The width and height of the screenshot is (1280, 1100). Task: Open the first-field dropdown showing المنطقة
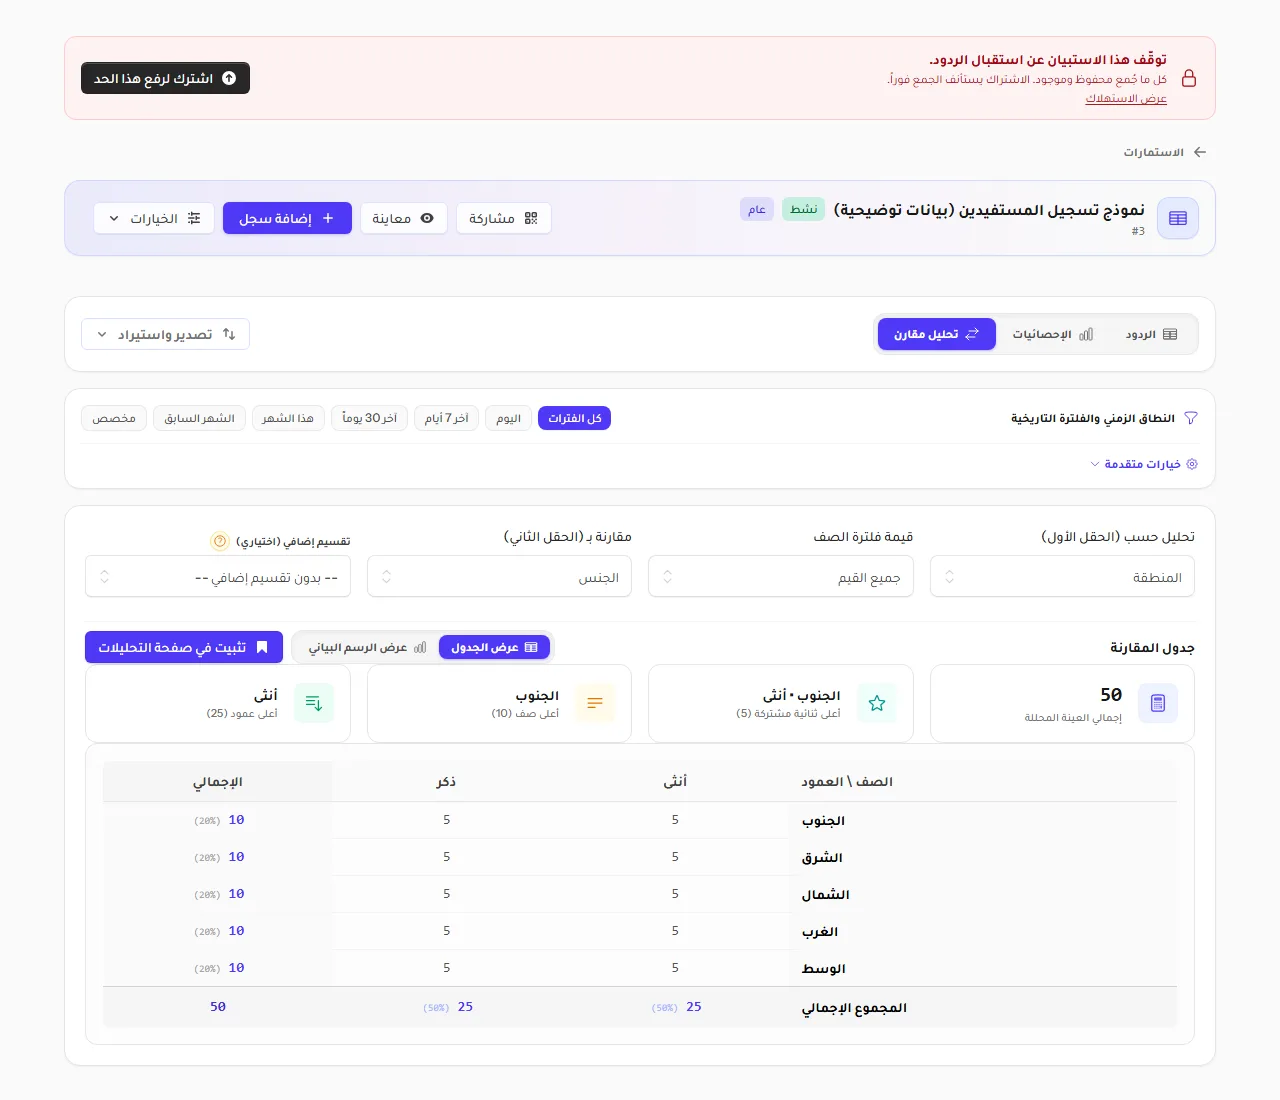click(1062, 577)
